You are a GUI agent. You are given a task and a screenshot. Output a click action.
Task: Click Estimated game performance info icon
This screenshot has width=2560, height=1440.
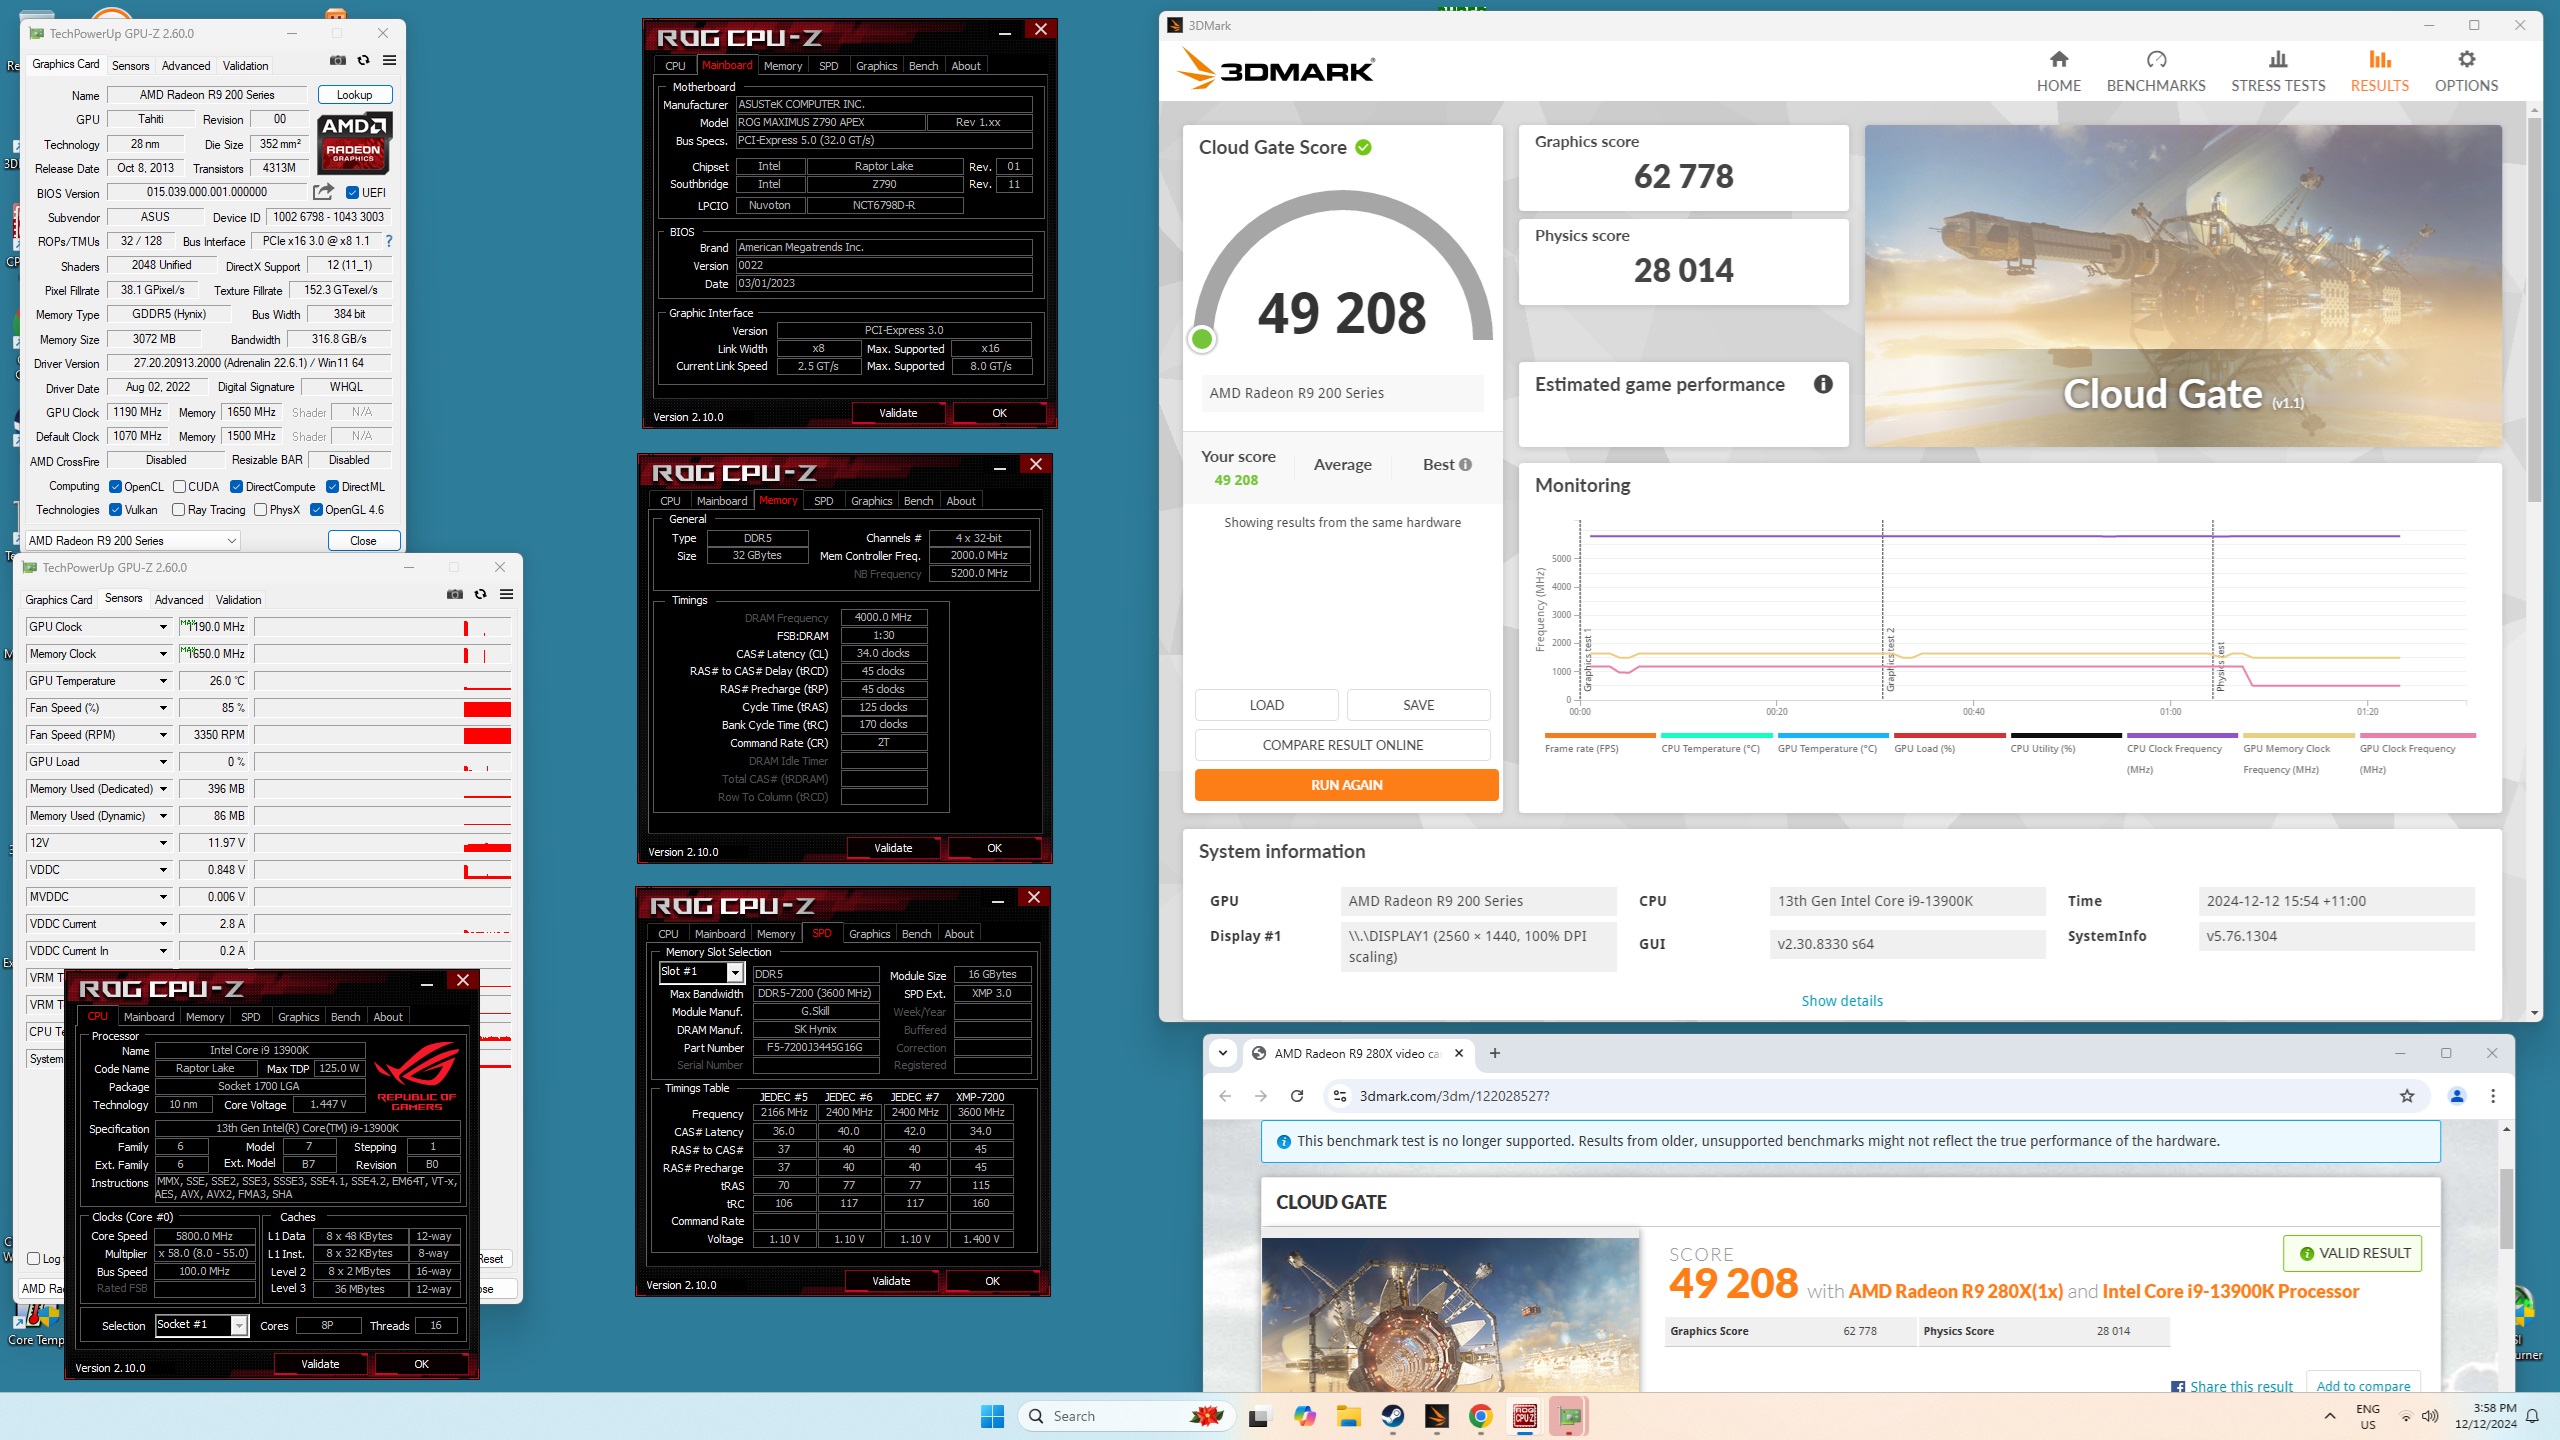click(1823, 384)
